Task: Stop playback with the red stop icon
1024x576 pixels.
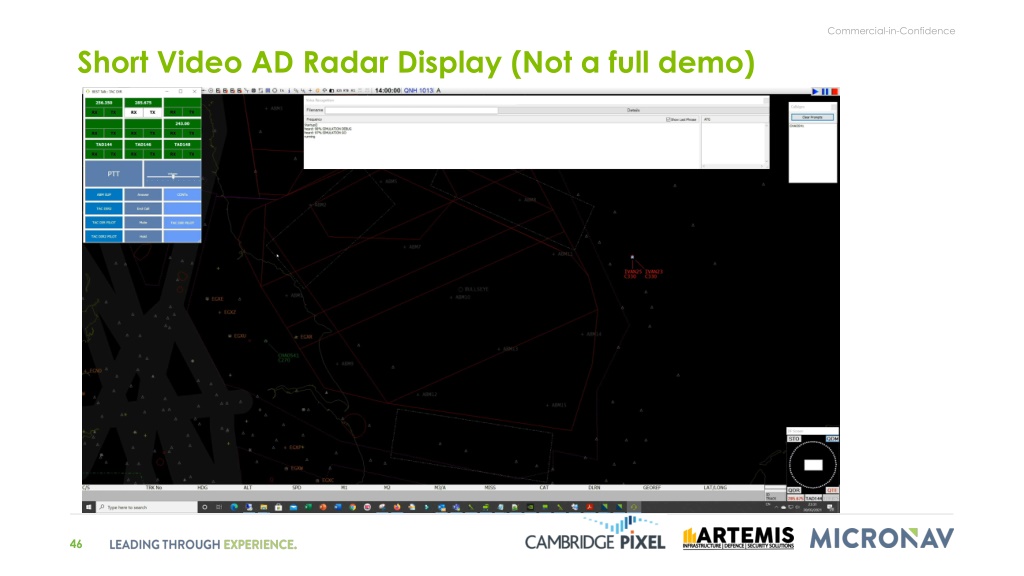Action: click(x=835, y=91)
